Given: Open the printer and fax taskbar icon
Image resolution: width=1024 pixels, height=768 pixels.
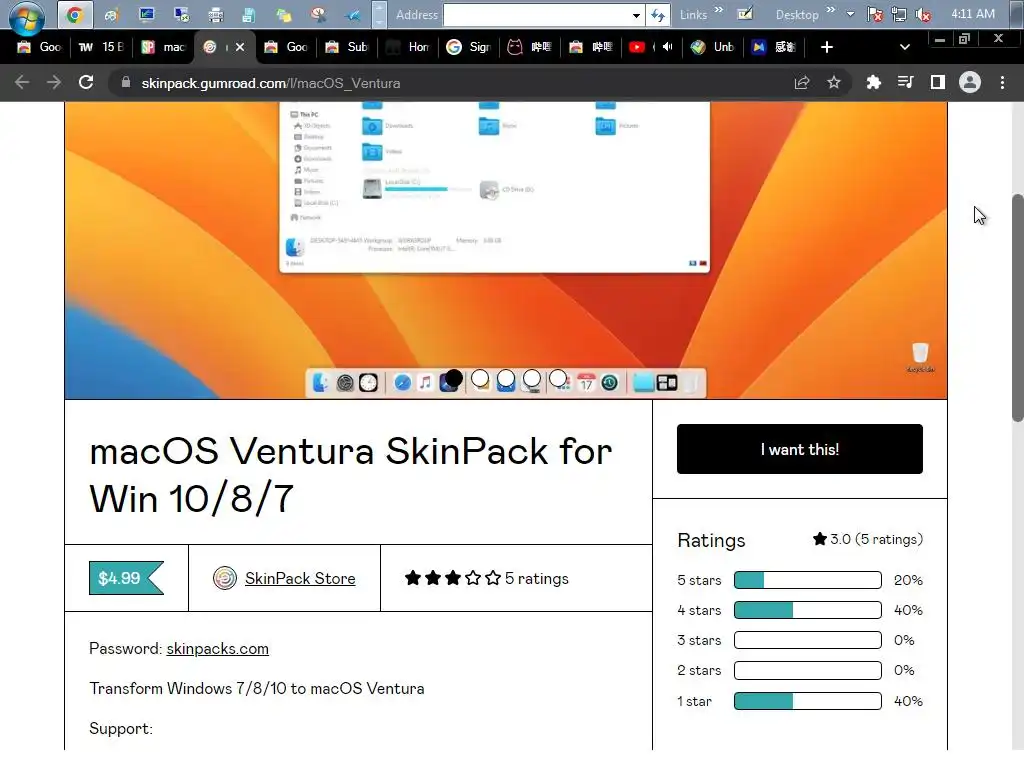Looking at the screenshot, I should (x=216, y=14).
